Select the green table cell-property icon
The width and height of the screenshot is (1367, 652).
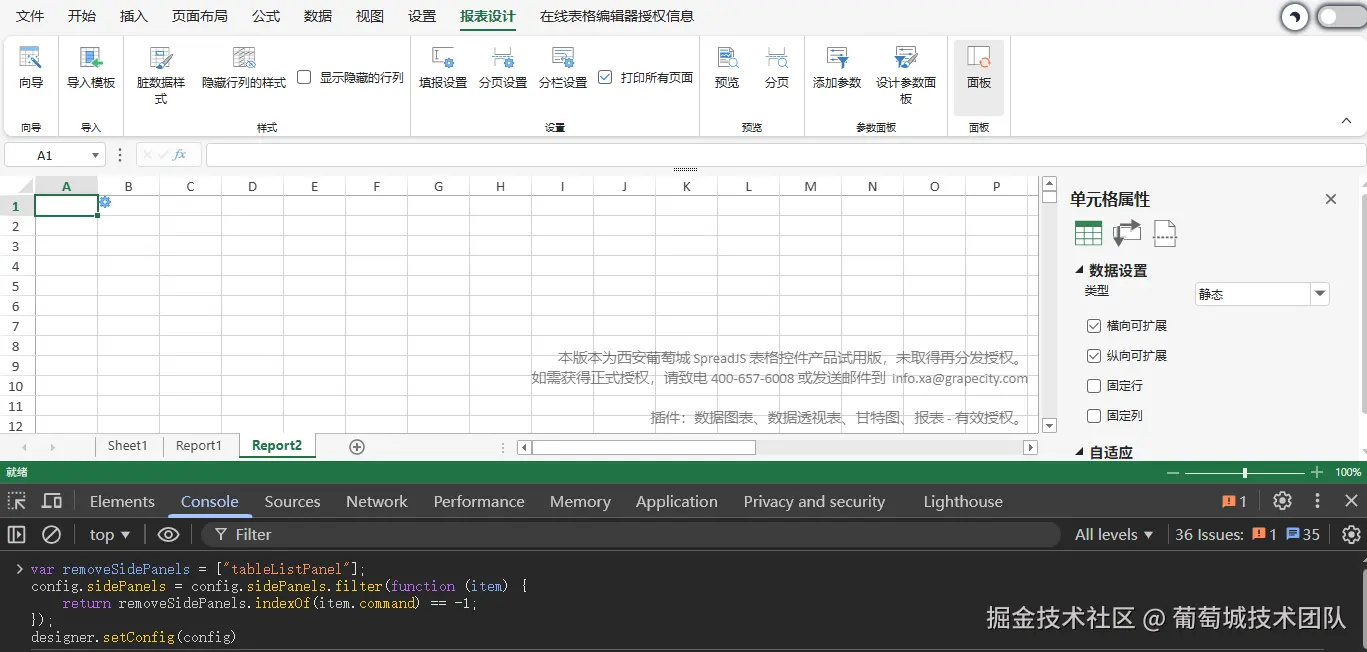[1088, 233]
